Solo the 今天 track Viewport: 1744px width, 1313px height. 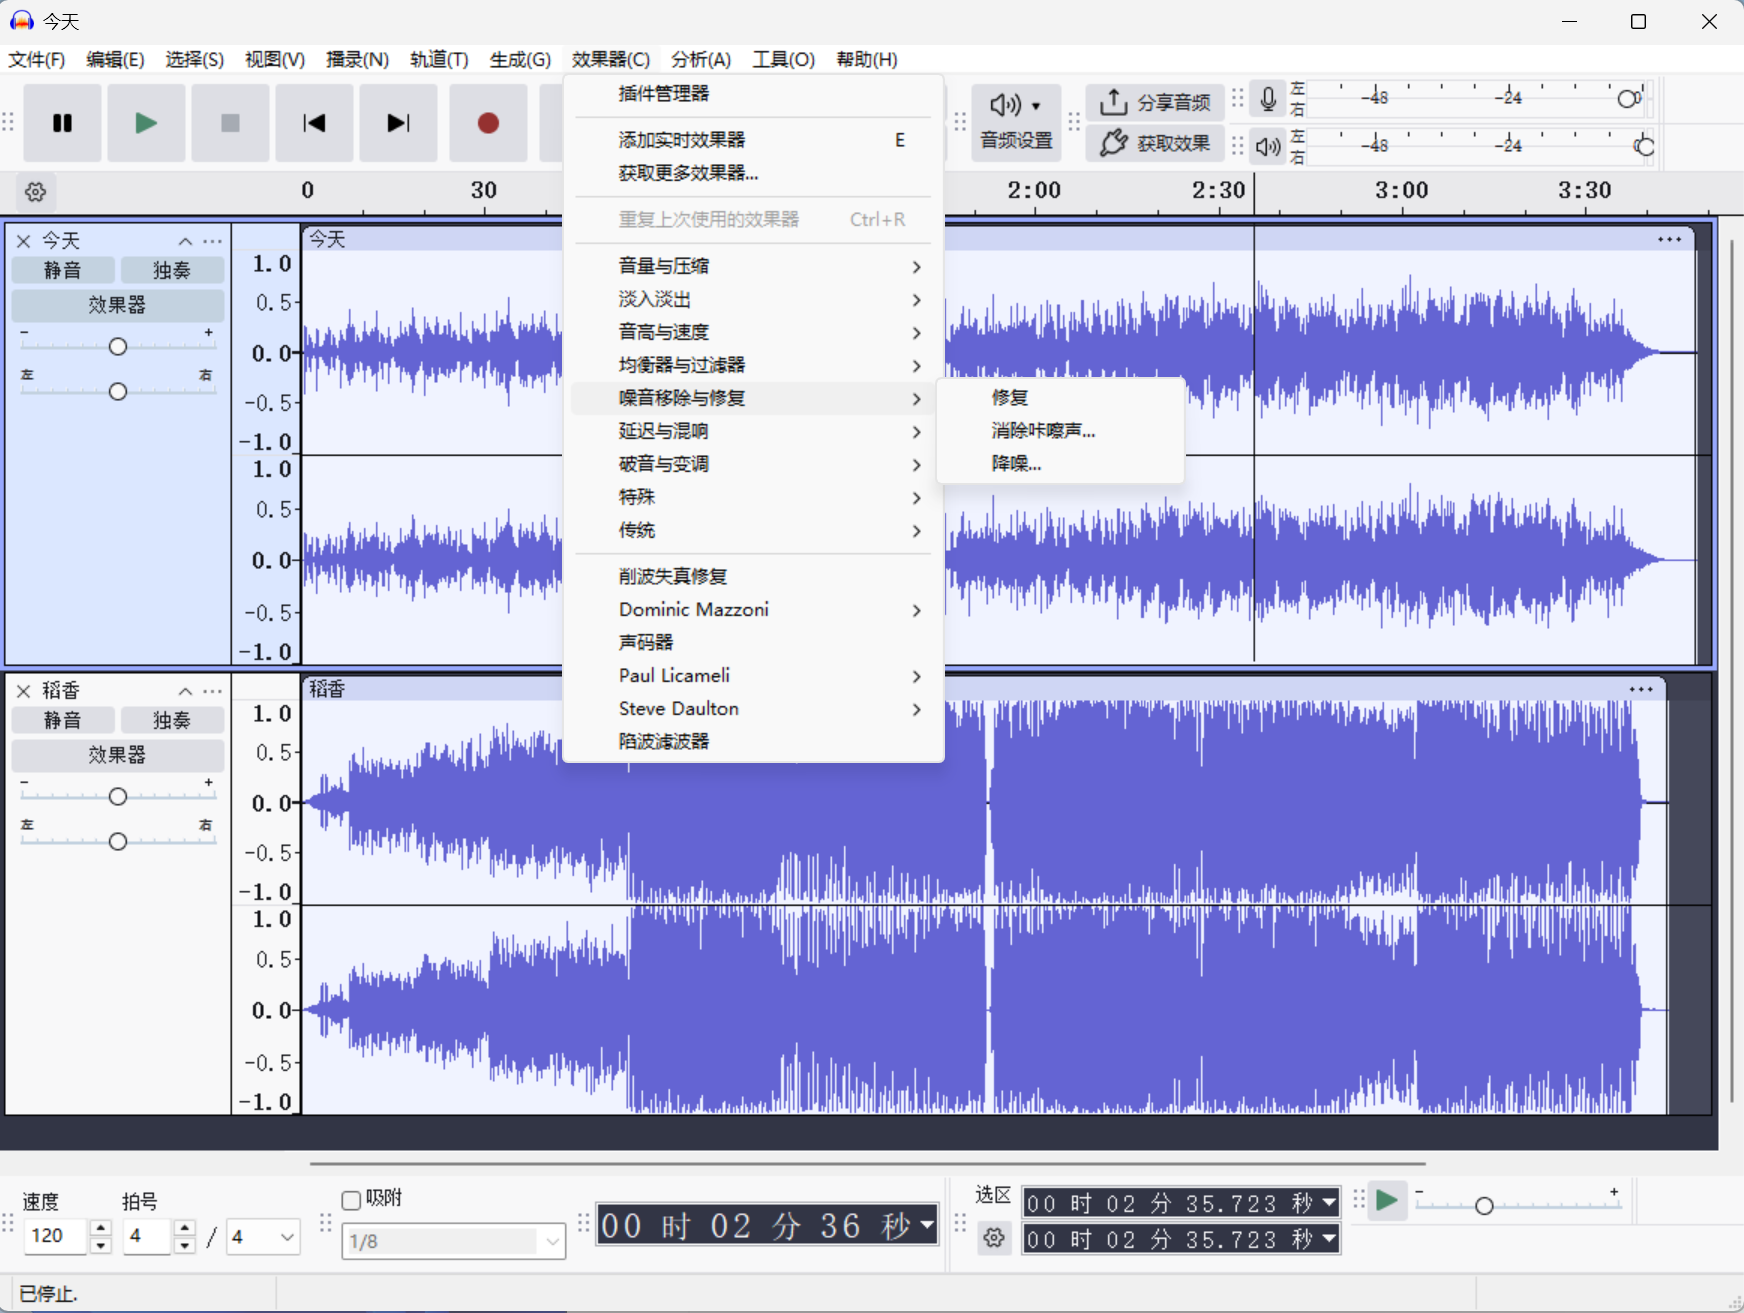172,270
